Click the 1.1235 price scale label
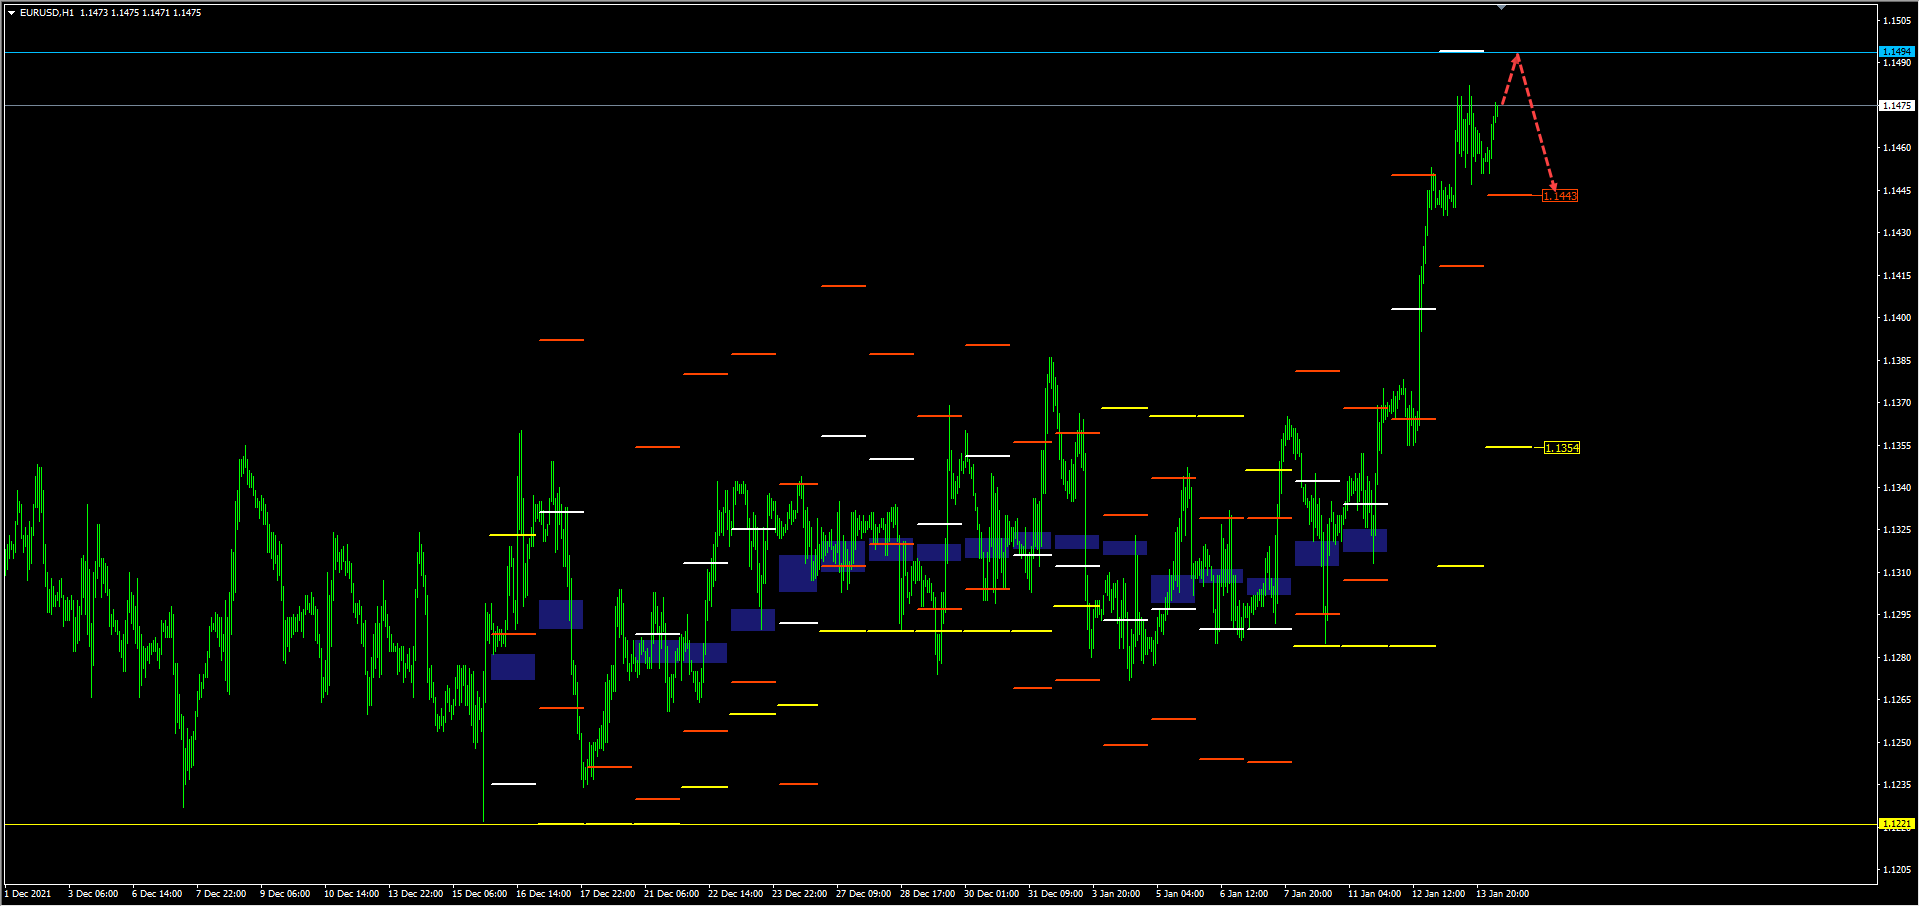 coord(1897,785)
